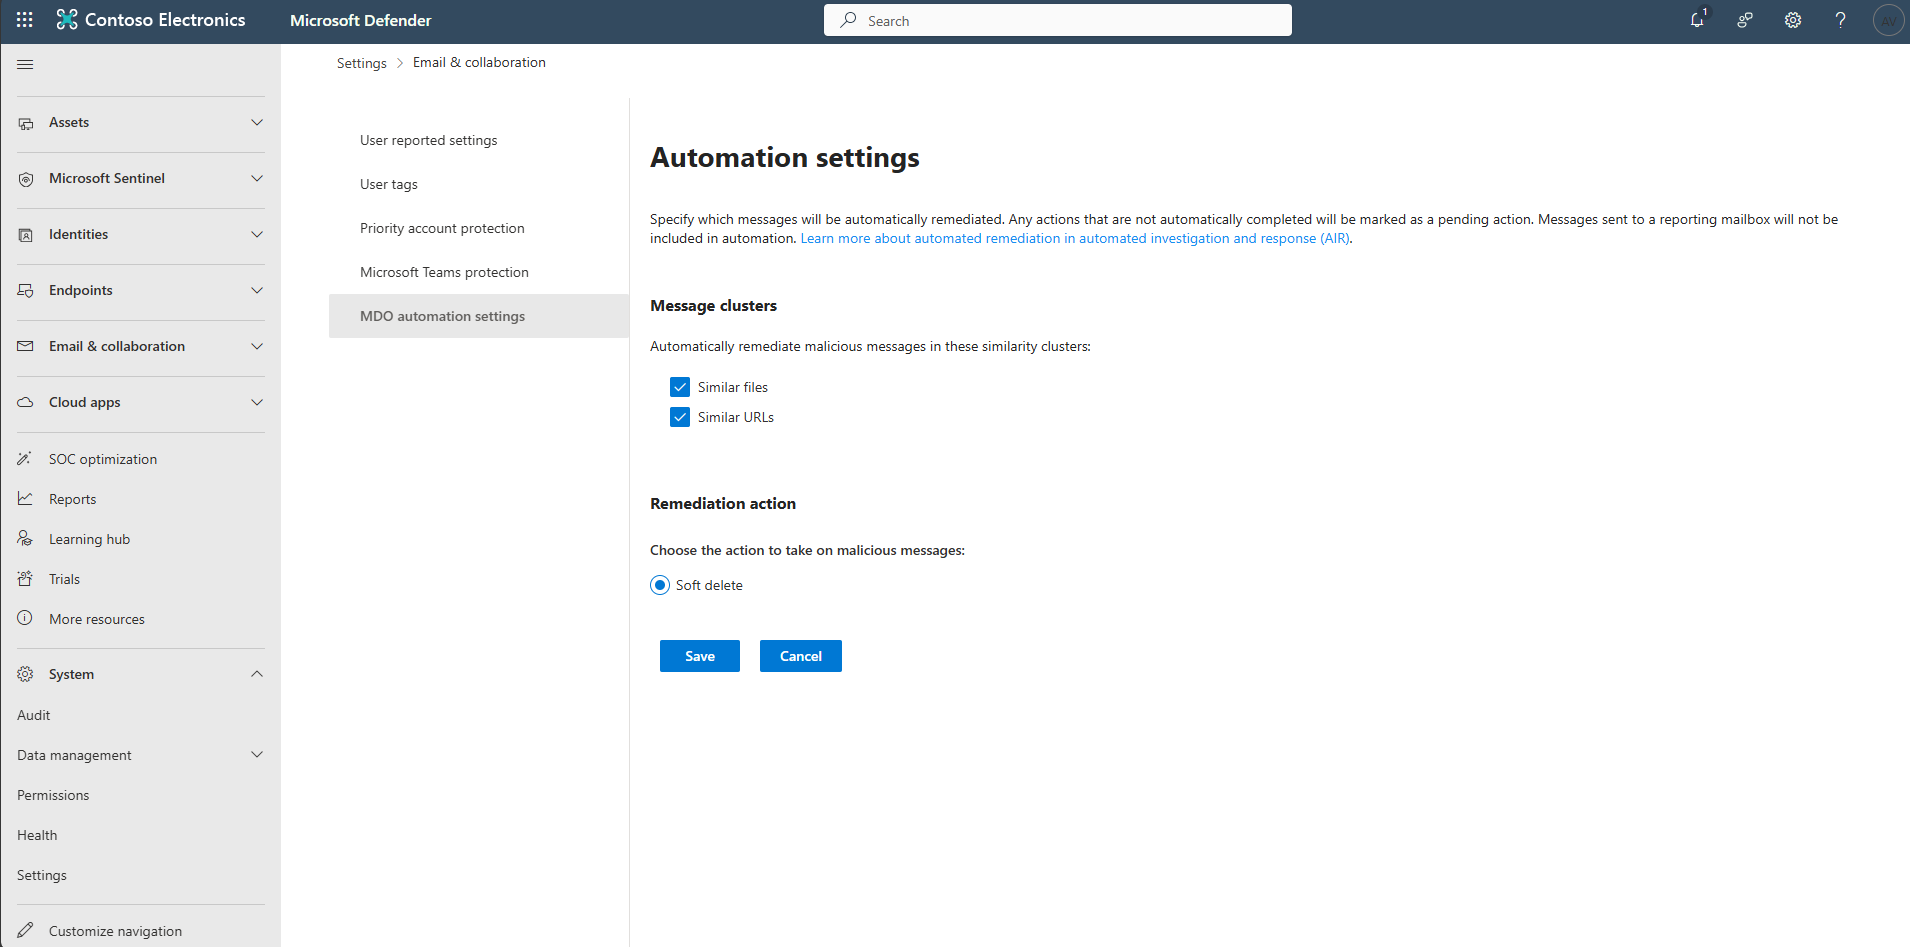1910x947 pixels.
Task: Expand the Data management chevron
Action: (x=257, y=755)
